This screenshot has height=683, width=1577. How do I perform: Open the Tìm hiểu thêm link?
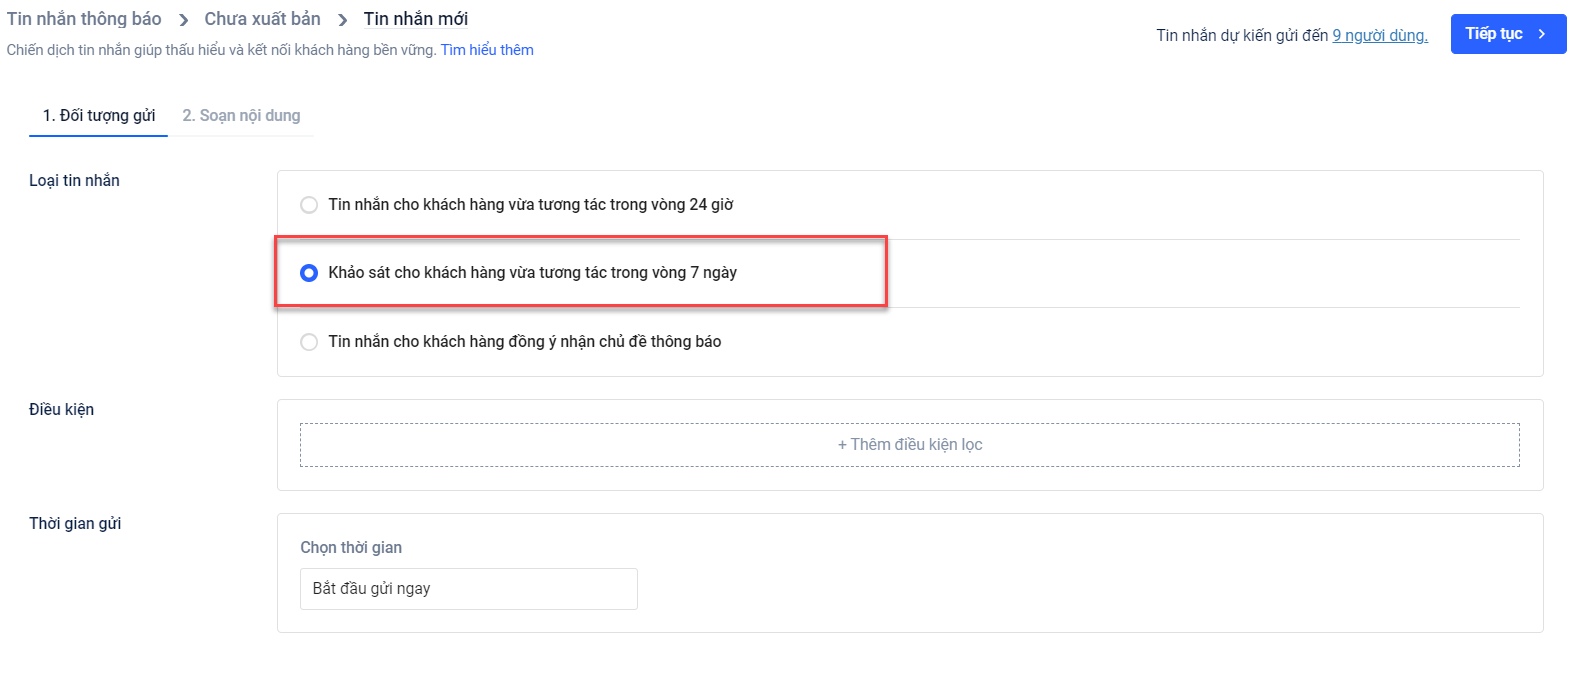tap(487, 50)
